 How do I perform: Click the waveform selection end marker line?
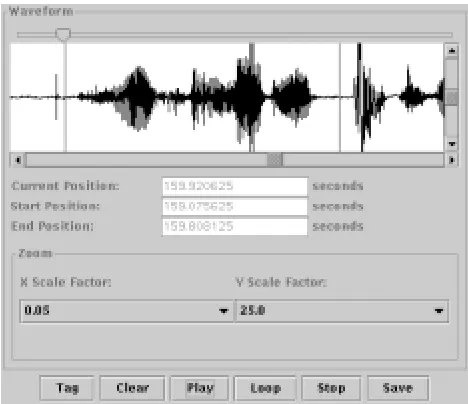click(340, 97)
